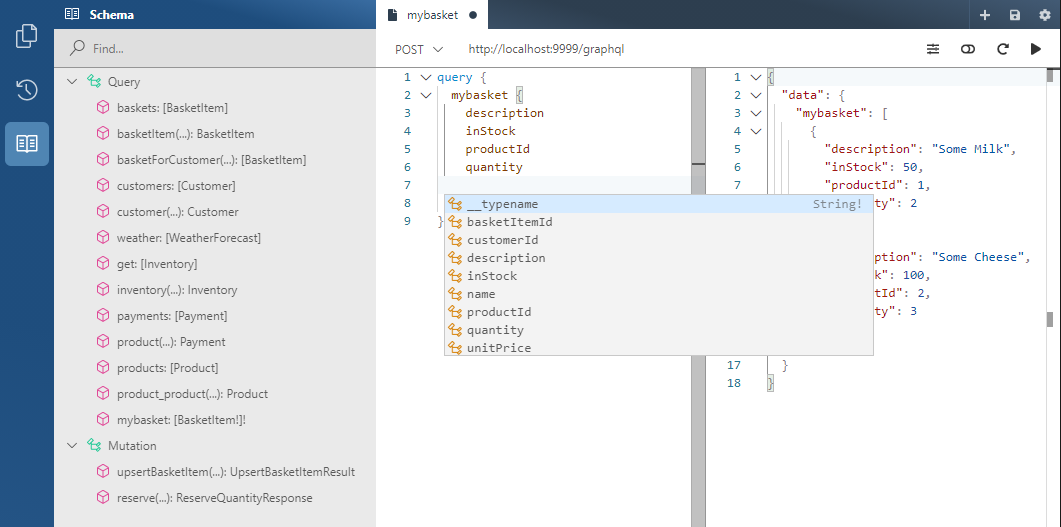
Task: Click cube icon next to baskets field
Action: click(x=103, y=108)
